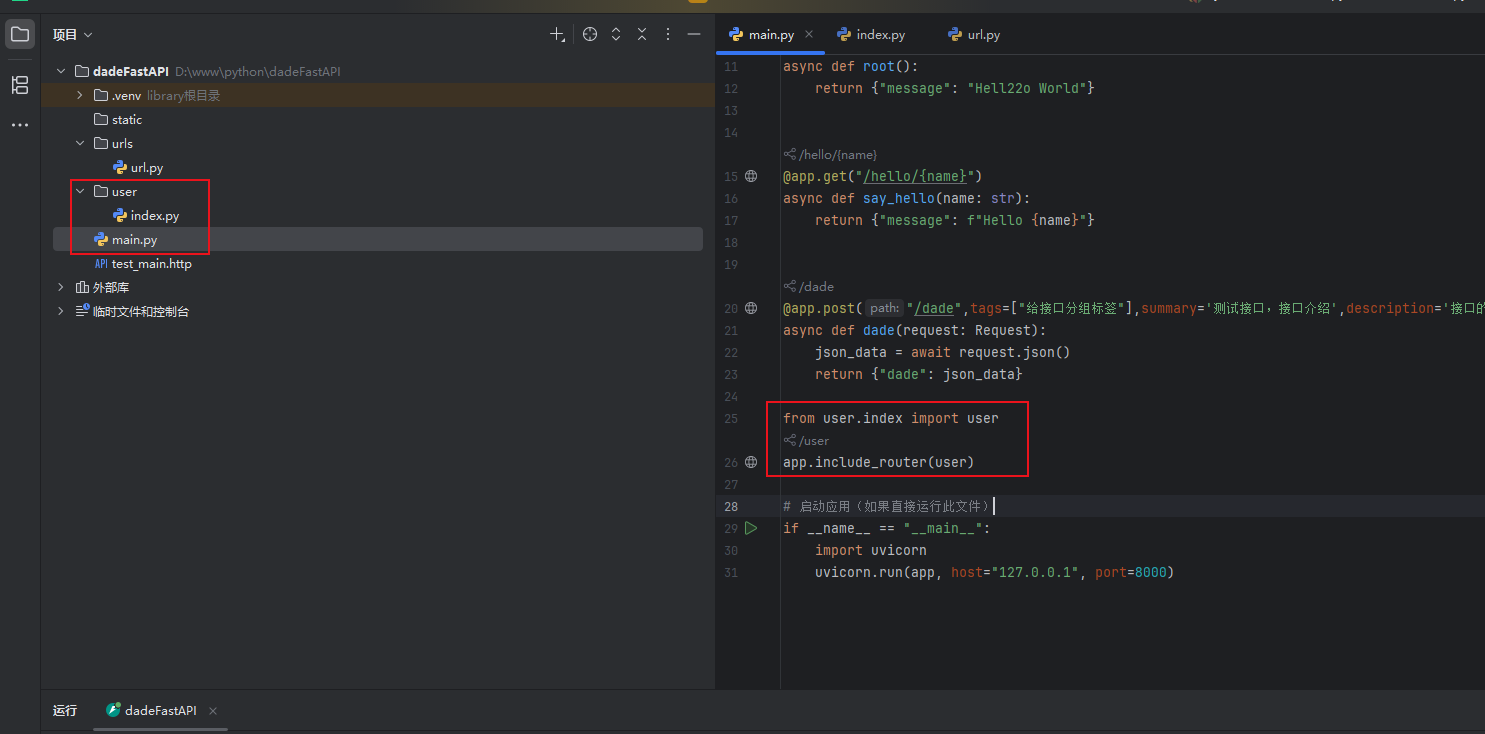Open the project panel options menu with three dots

point(668,34)
